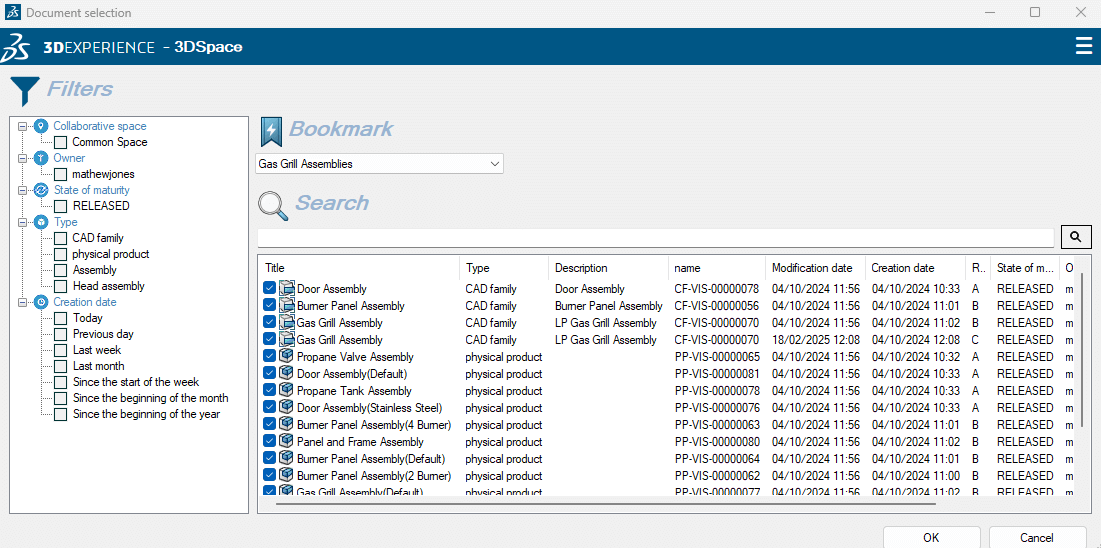The height and width of the screenshot is (548, 1101).
Task: Click the icon of Burner Panel Assembly(2 Burner)
Action: (x=286, y=475)
